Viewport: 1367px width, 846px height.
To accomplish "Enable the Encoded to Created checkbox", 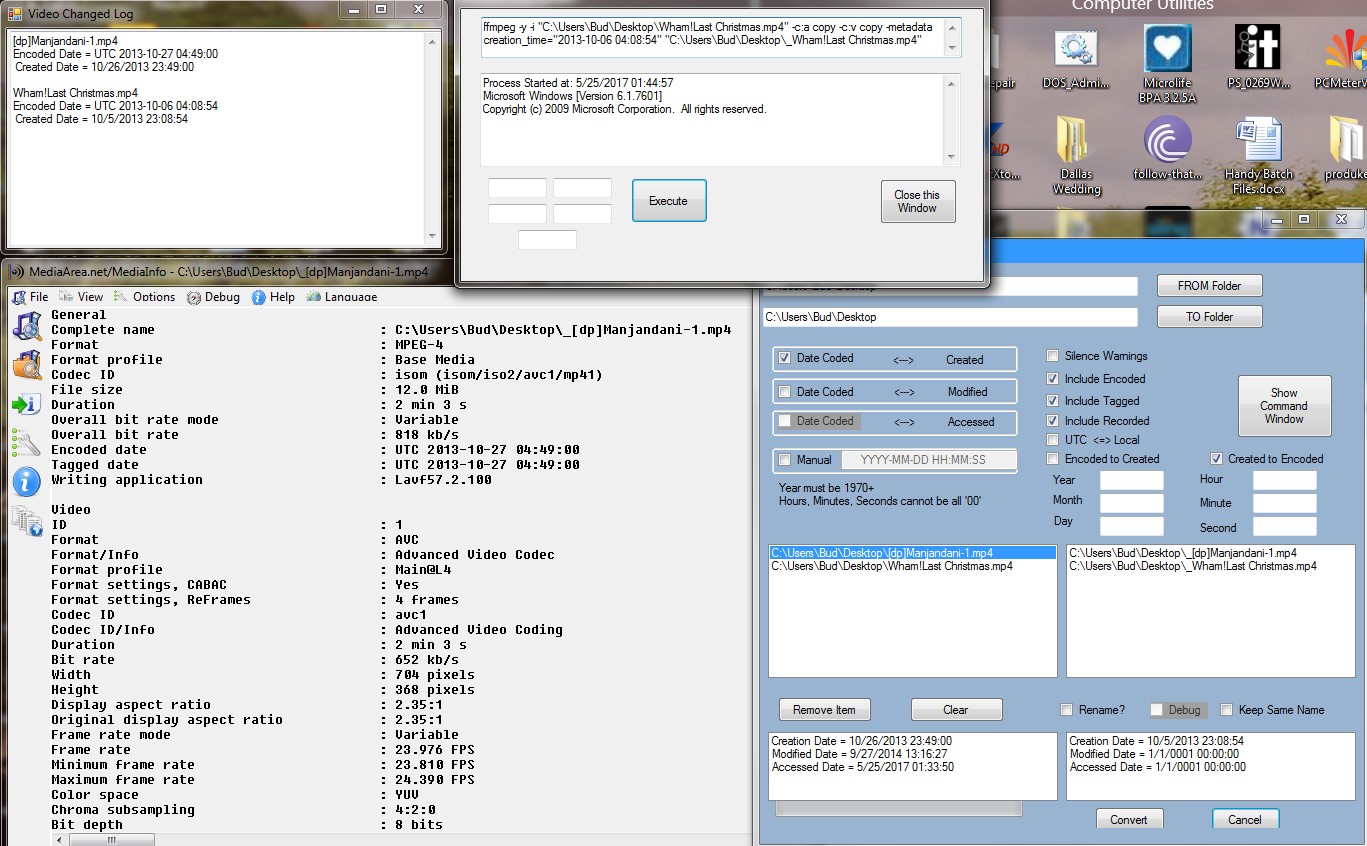I will click(x=1053, y=459).
